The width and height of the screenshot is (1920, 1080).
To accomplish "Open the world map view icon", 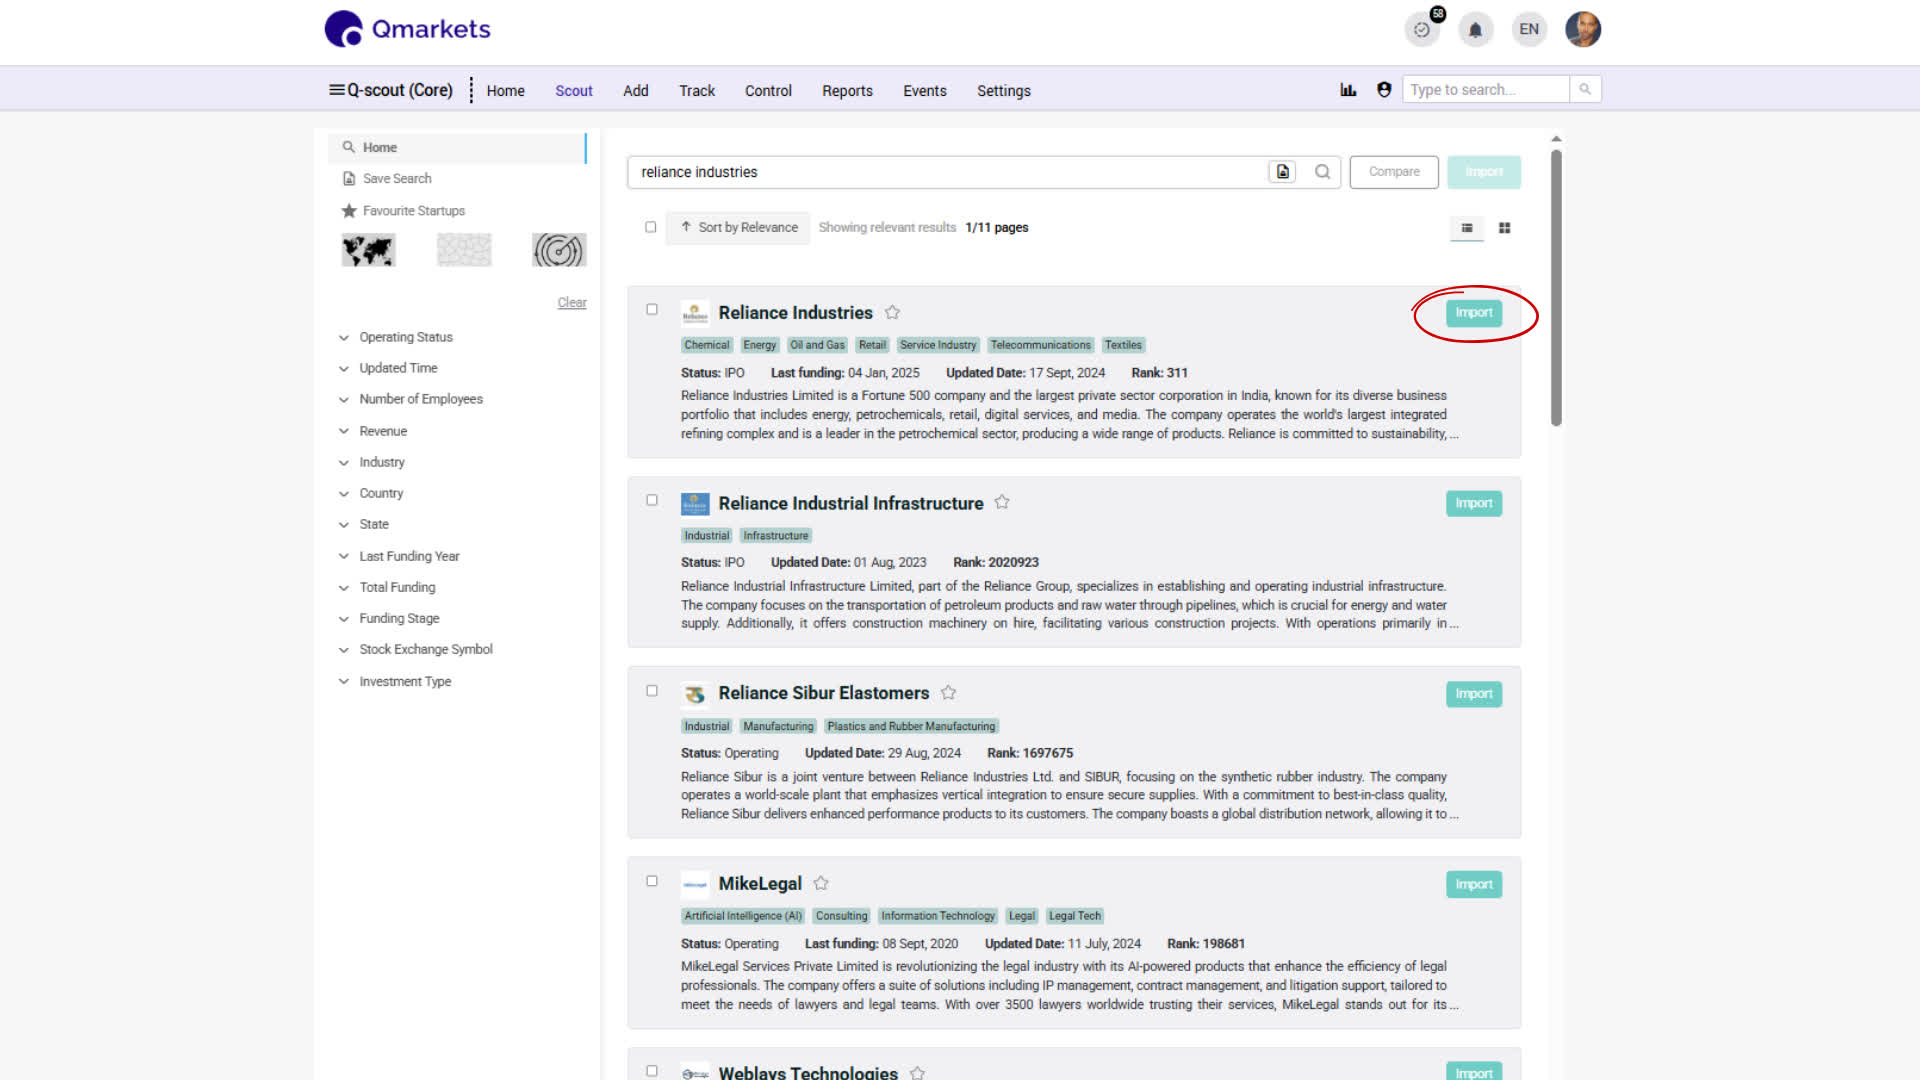I will click(x=368, y=250).
